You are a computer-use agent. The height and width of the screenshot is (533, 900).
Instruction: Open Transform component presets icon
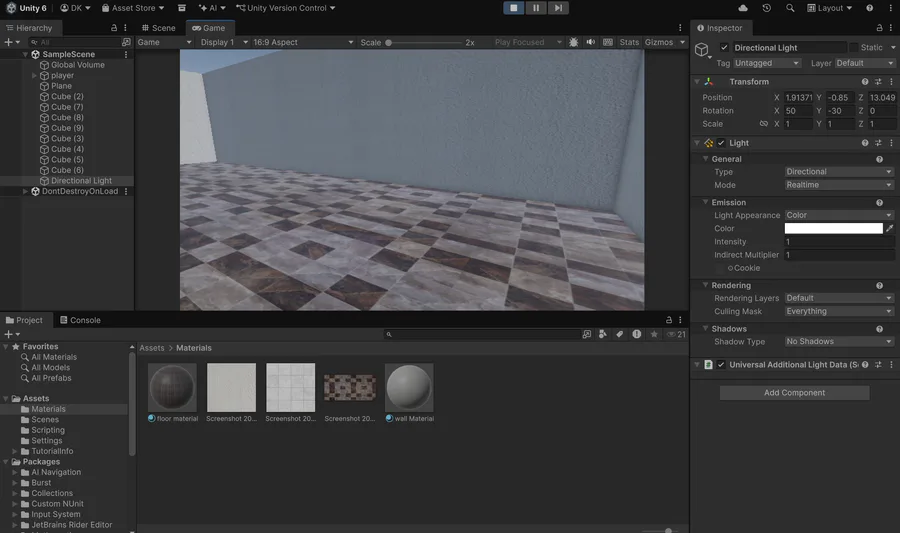tap(878, 81)
